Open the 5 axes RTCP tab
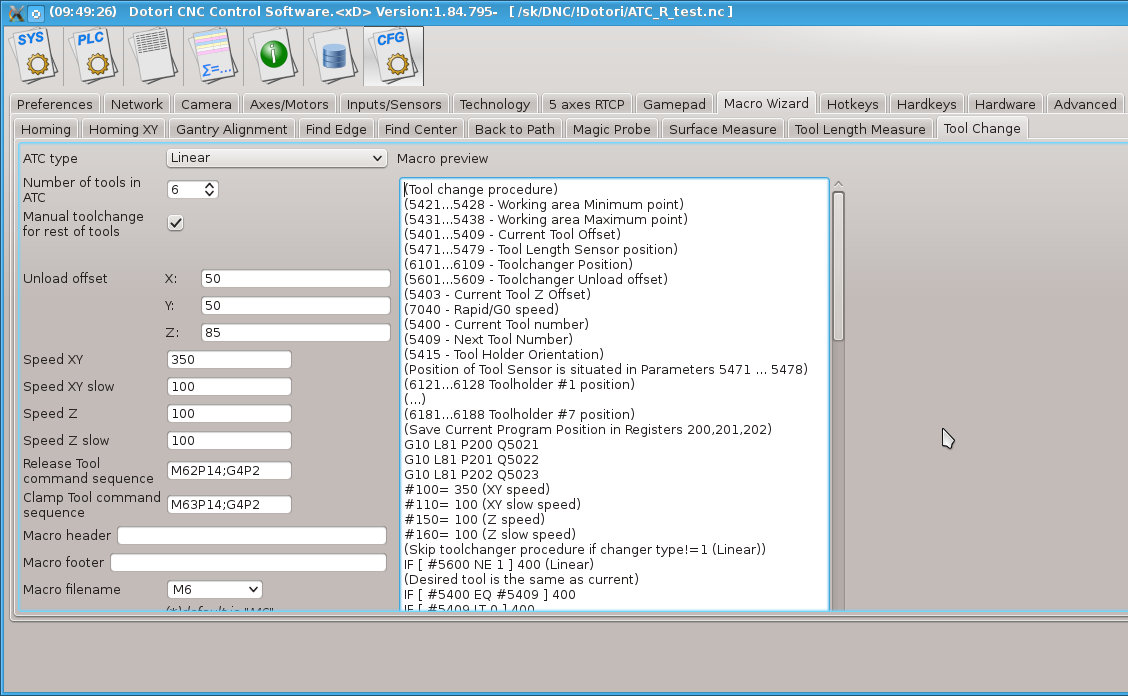The height and width of the screenshot is (696, 1128). (587, 104)
